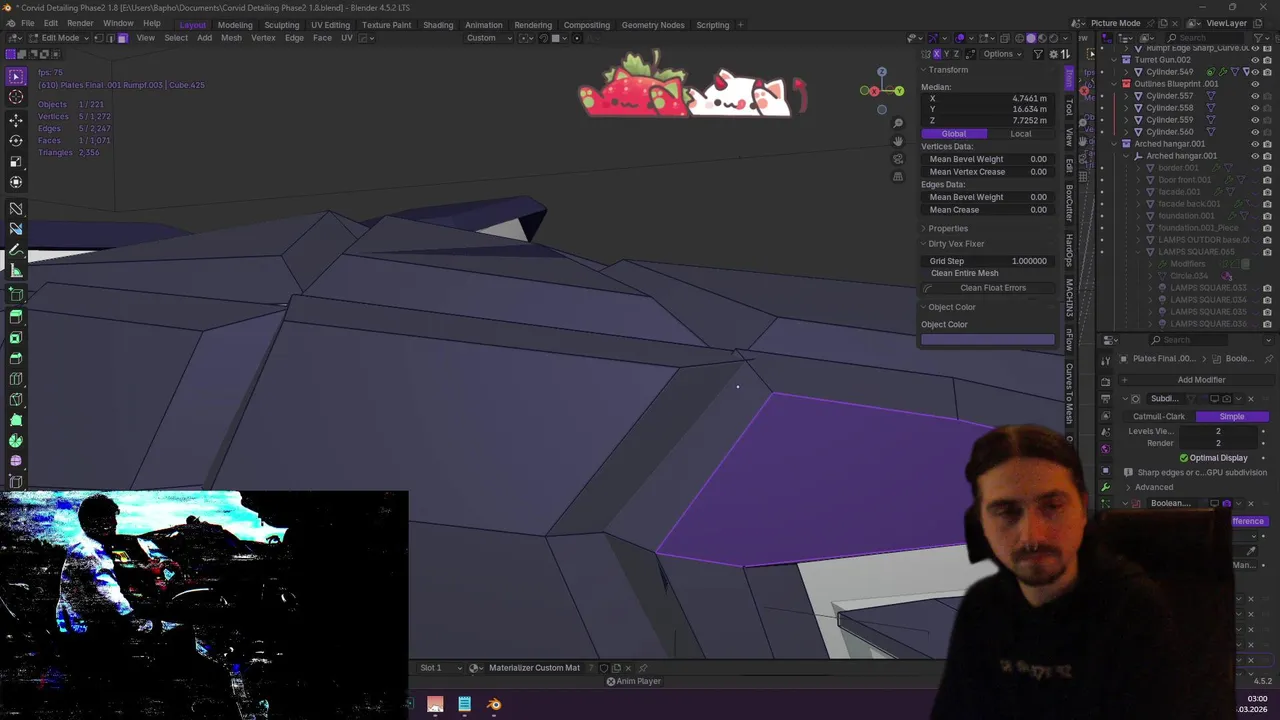The image size is (1280, 720).
Task: Open Modifiers wrench properties tab
Action: click(x=1105, y=487)
